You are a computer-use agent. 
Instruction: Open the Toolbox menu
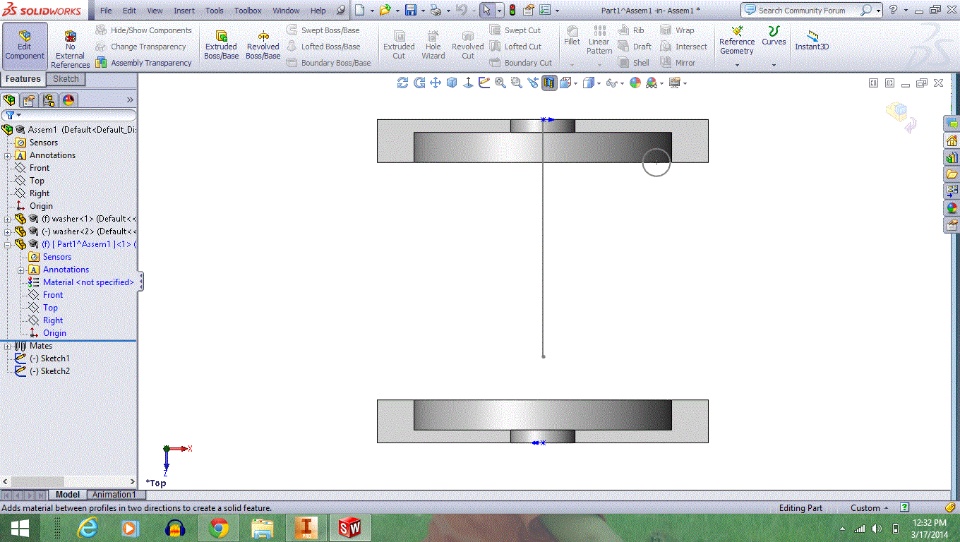tap(248, 10)
